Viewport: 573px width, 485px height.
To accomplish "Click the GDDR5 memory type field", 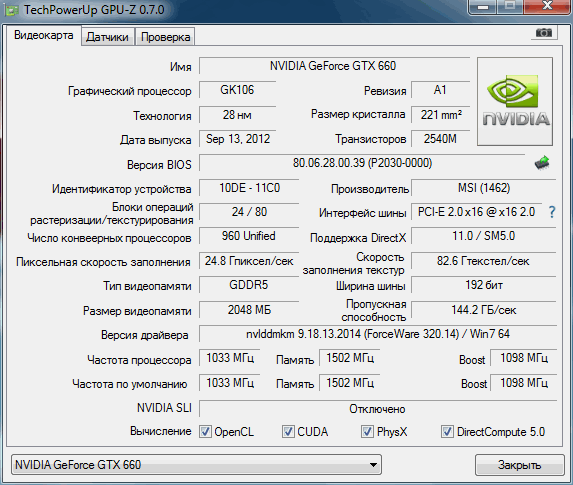I will click(x=249, y=285).
